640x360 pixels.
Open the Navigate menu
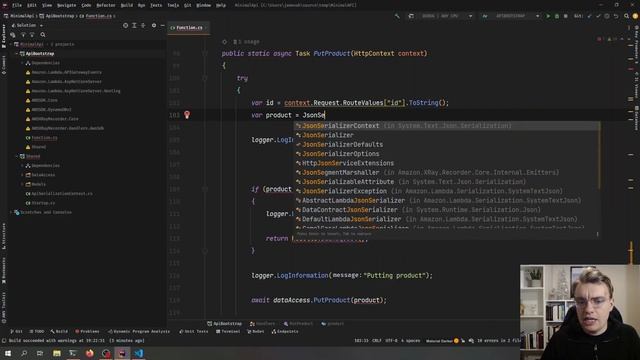(67, 5)
